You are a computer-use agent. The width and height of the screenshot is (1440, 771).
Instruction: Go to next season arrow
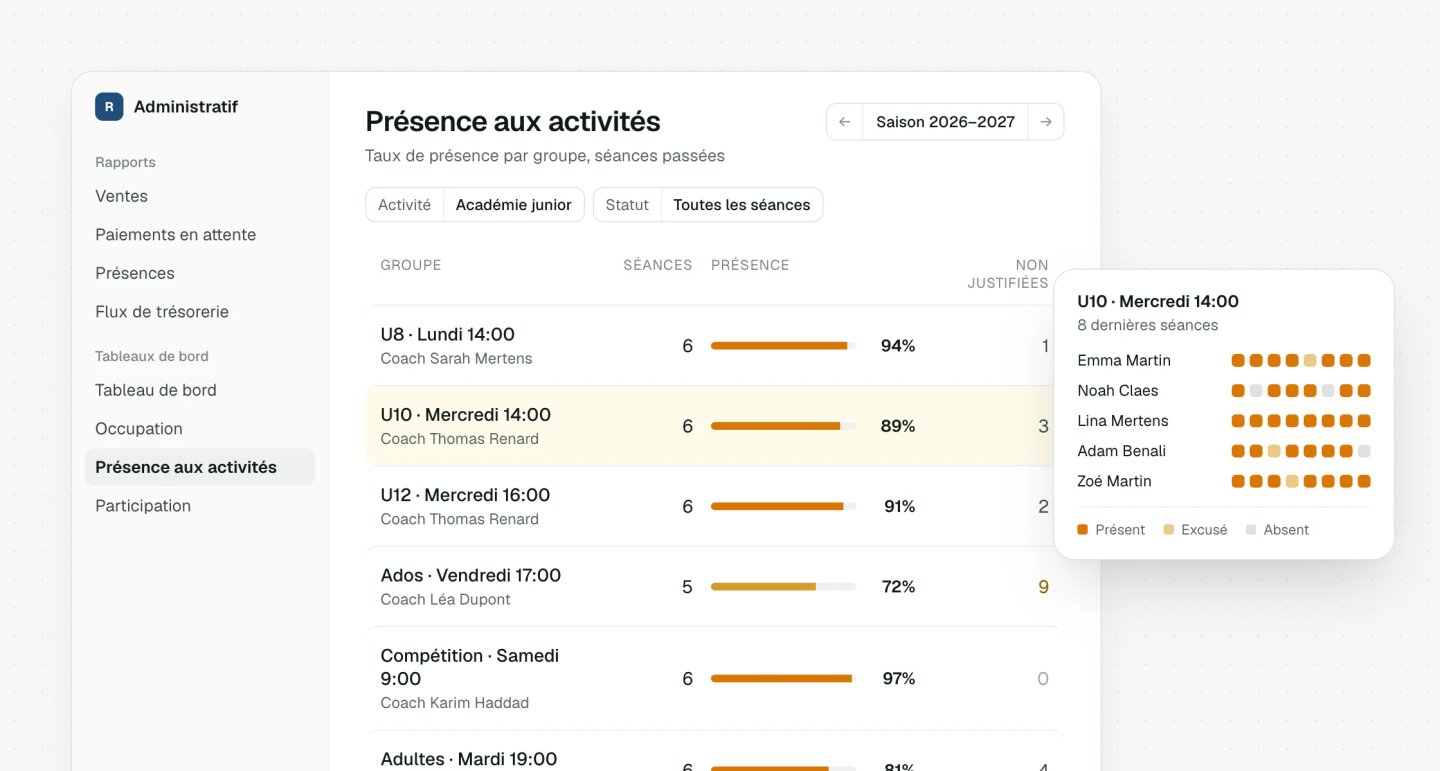pyautogui.click(x=1046, y=122)
